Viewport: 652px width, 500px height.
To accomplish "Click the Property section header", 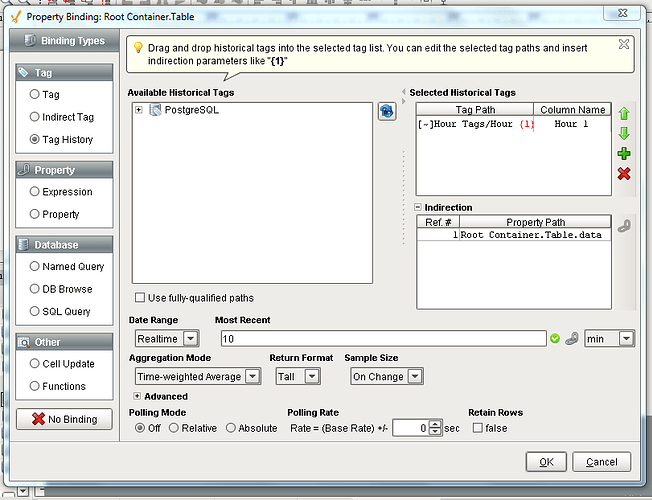I will click(64, 170).
